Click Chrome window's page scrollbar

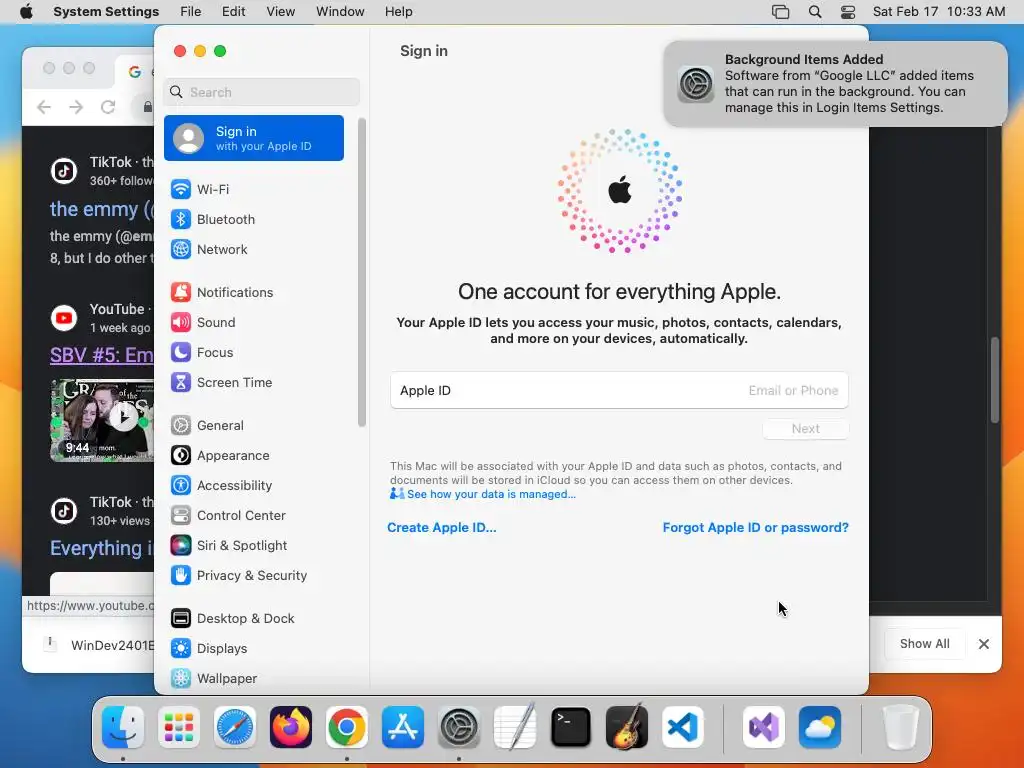coord(995,380)
